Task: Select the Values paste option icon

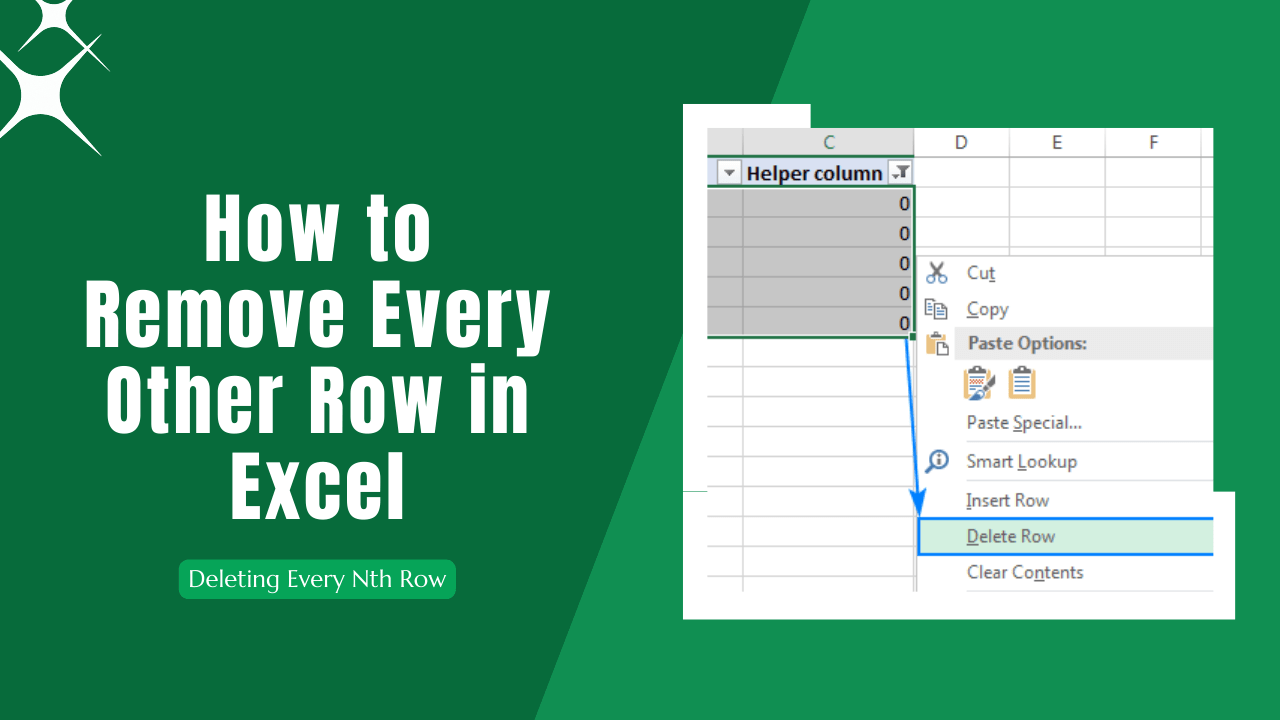Action: click(x=1021, y=383)
